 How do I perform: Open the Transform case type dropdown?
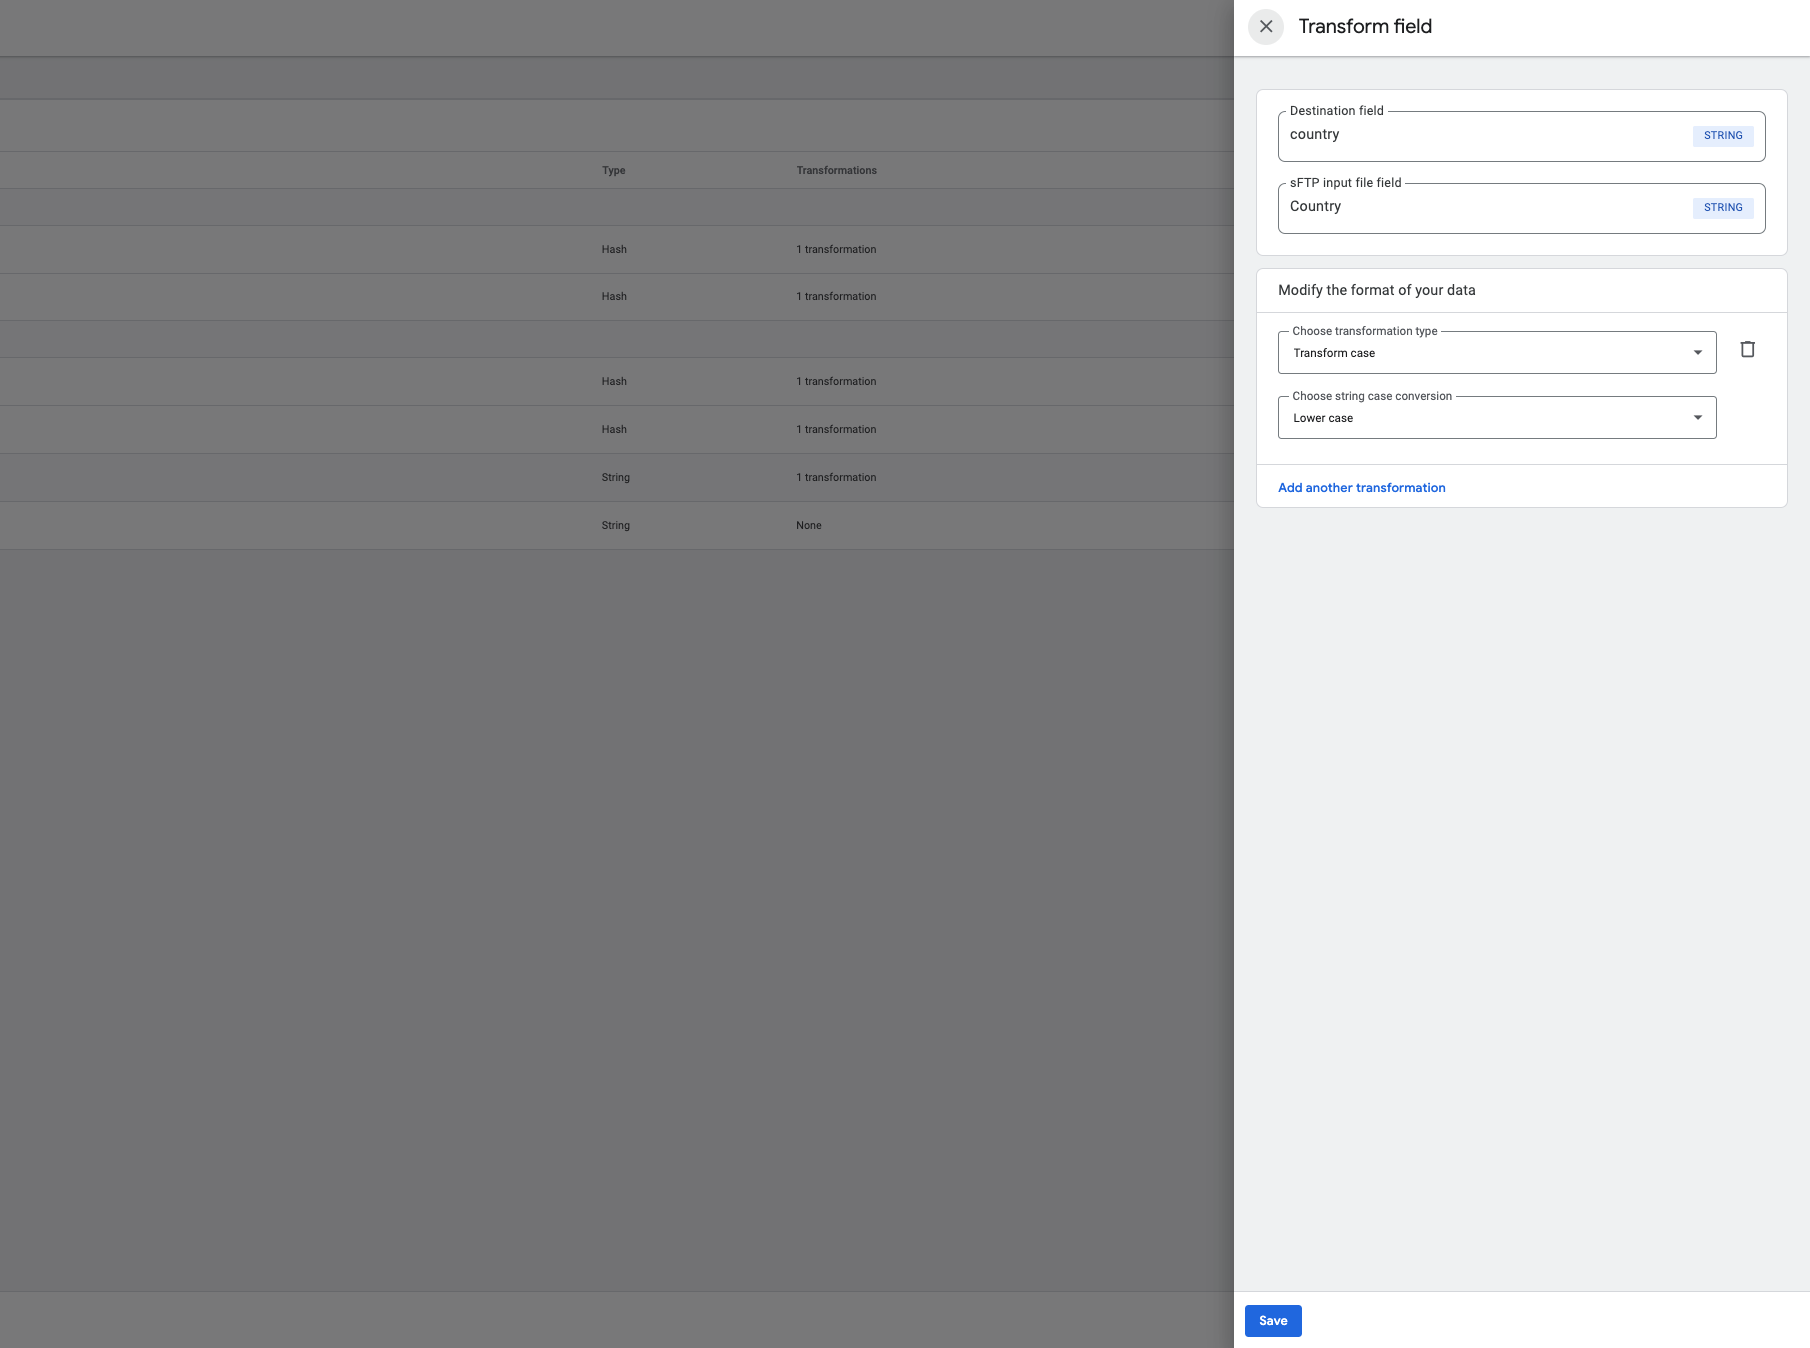point(1496,353)
